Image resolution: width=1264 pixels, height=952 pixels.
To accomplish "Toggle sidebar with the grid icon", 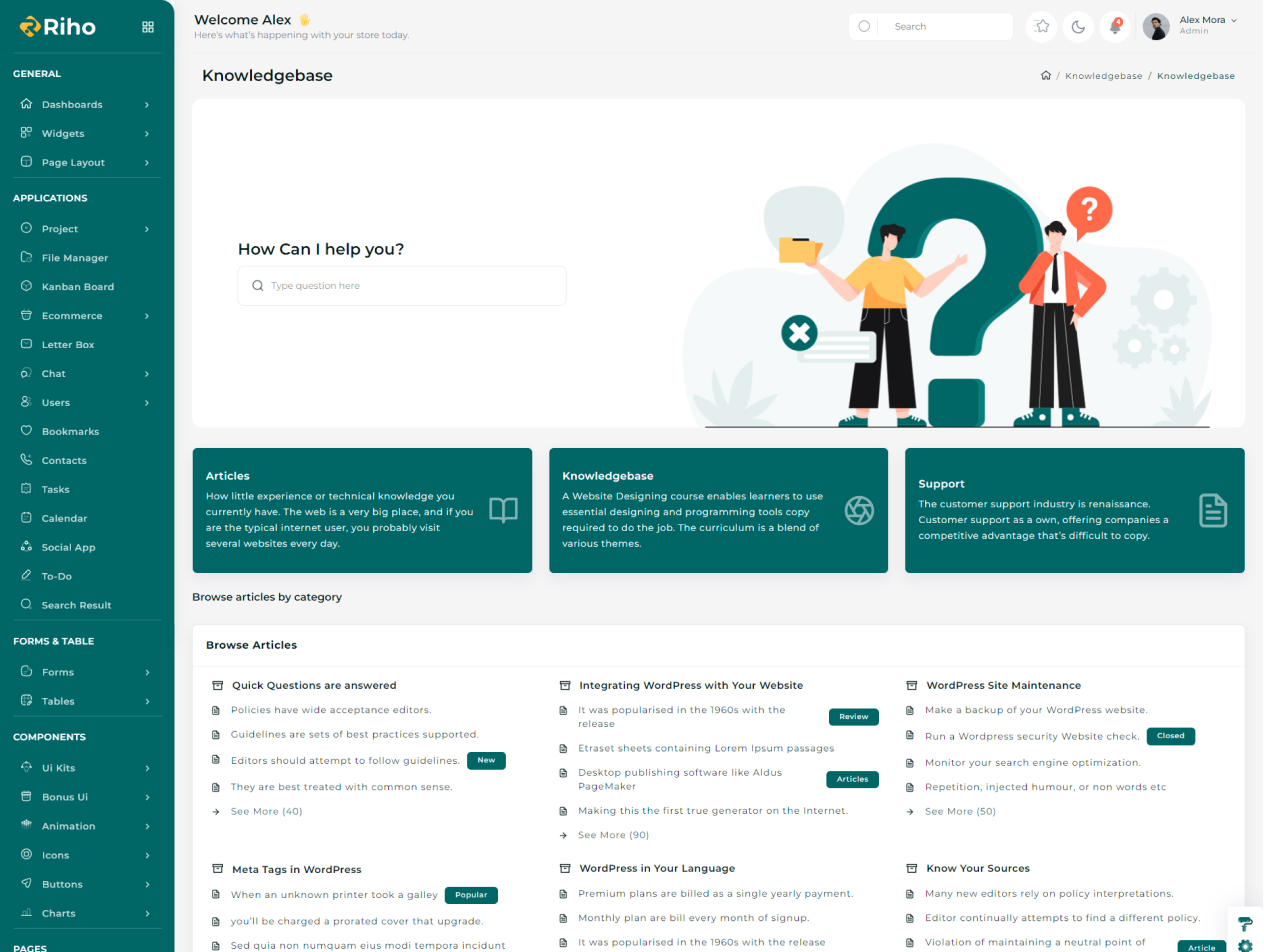I will coord(148,27).
